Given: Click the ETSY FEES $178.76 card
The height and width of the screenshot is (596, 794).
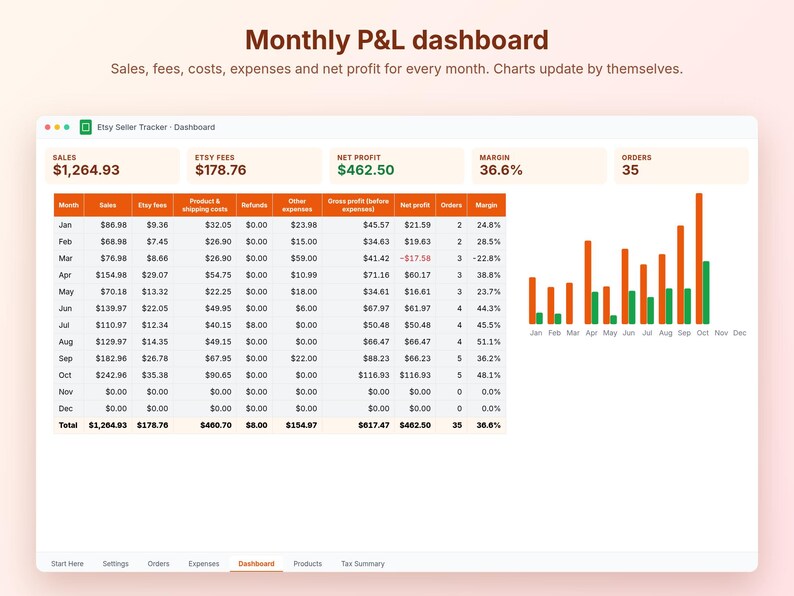Looking at the screenshot, I should click(x=255, y=166).
